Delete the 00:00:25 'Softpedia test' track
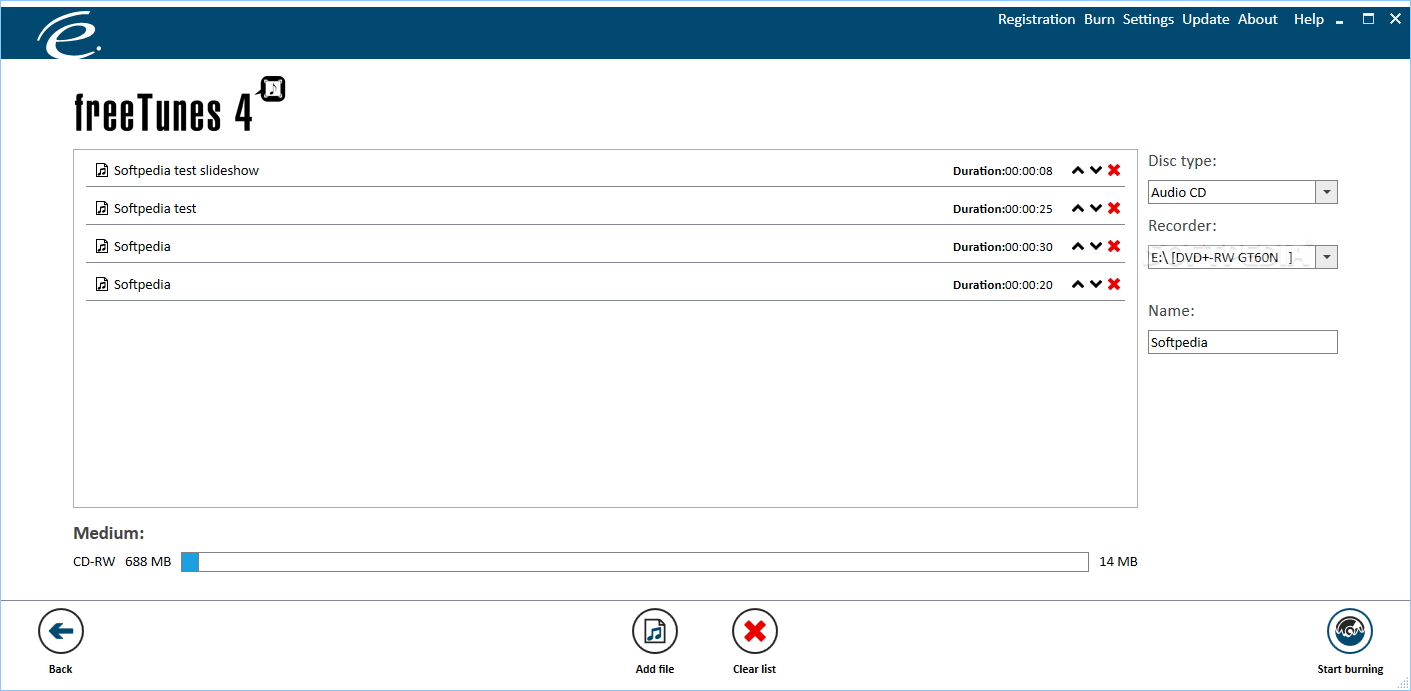The width and height of the screenshot is (1411, 691). pos(1114,208)
